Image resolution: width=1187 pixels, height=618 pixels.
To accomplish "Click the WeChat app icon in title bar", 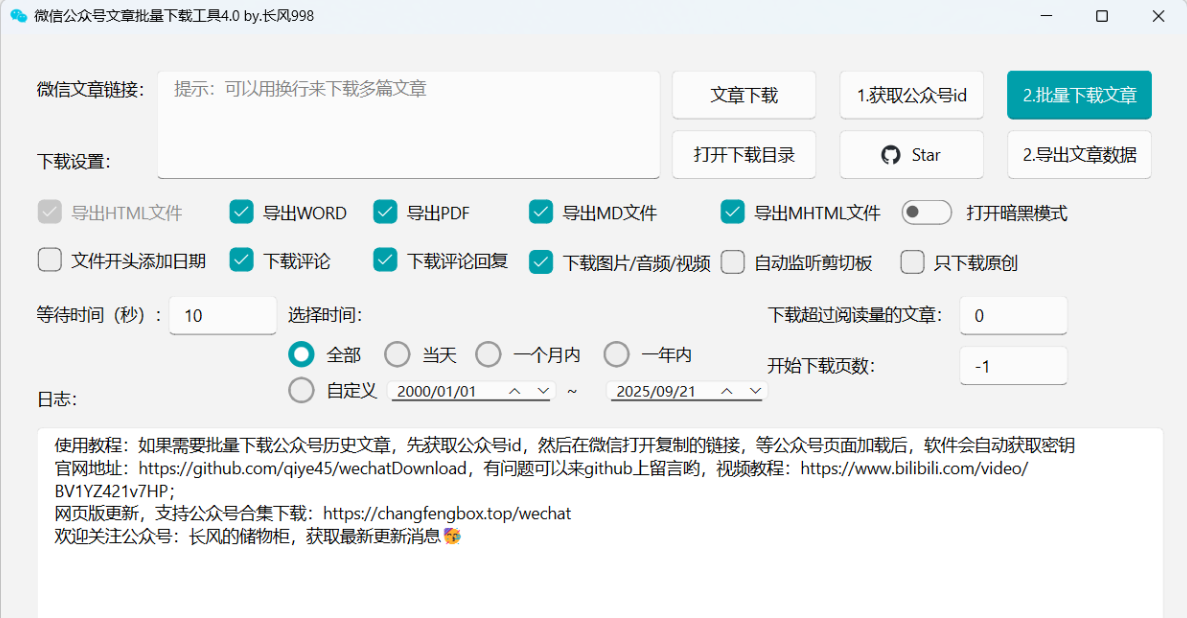I will click(18, 16).
